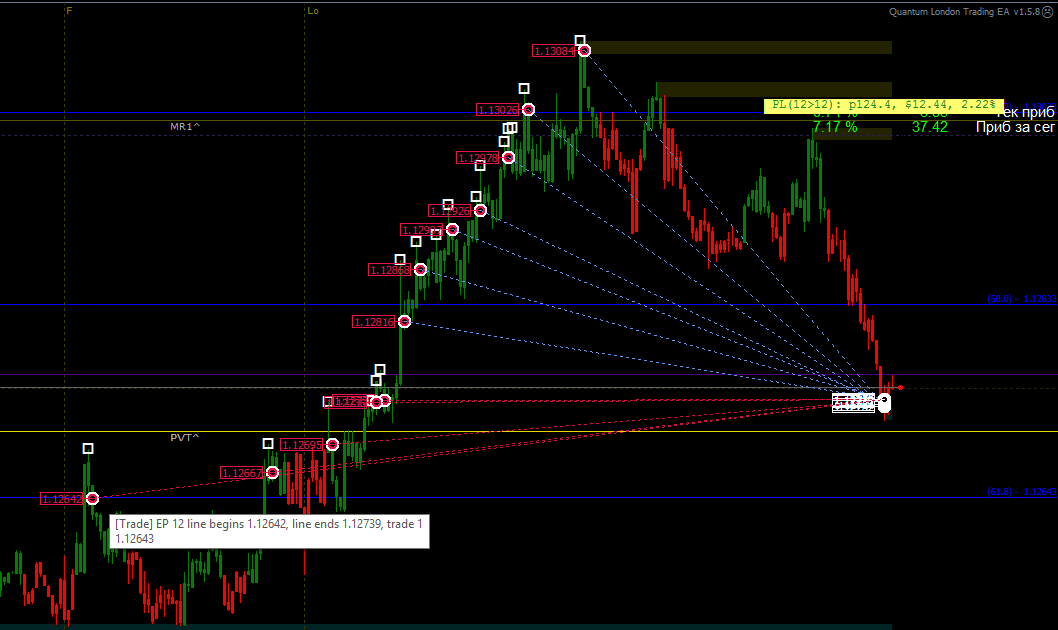Click the white square marker above the 1.13026 entry

click(524, 88)
